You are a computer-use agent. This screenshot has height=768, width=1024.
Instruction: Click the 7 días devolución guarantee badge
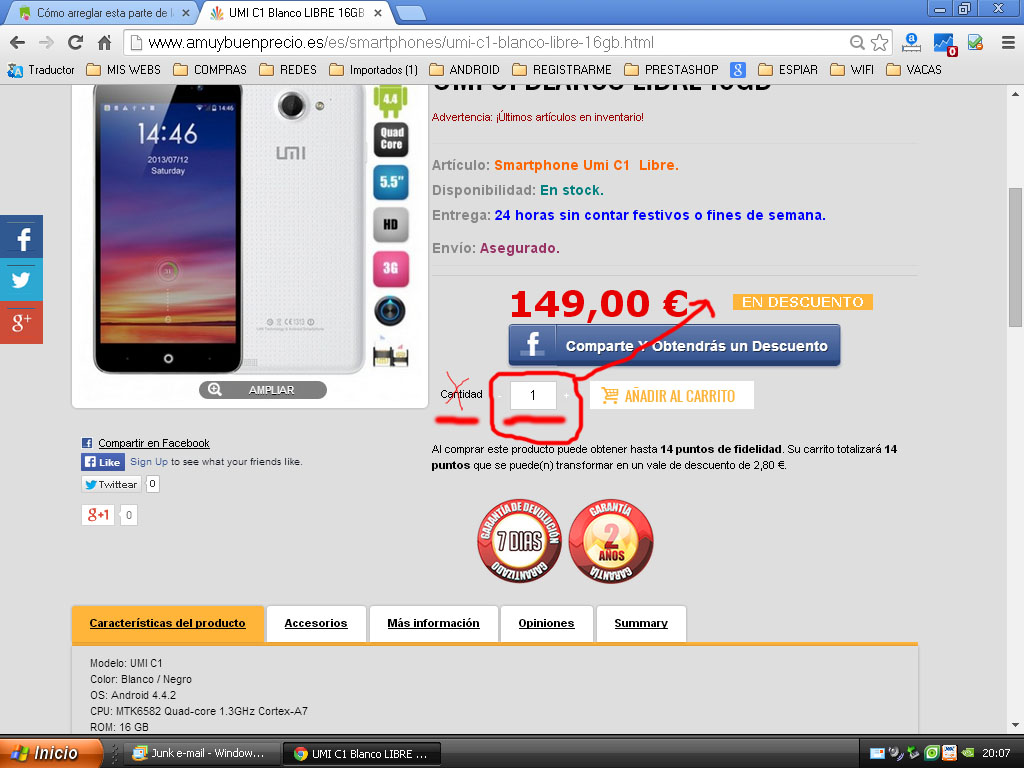pyautogui.click(x=519, y=541)
